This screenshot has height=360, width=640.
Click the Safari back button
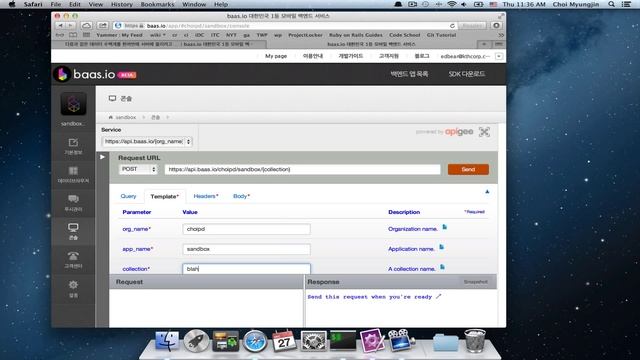point(60,25)
